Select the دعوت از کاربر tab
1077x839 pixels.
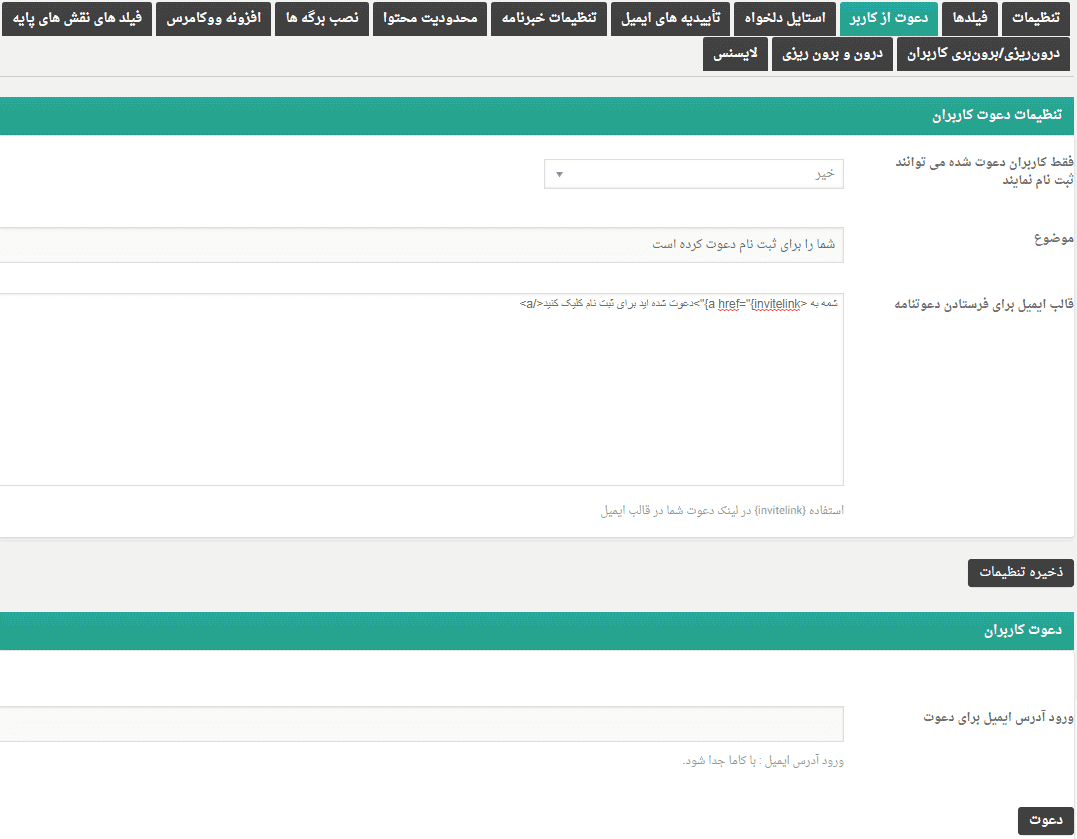(x=889, y=19)
